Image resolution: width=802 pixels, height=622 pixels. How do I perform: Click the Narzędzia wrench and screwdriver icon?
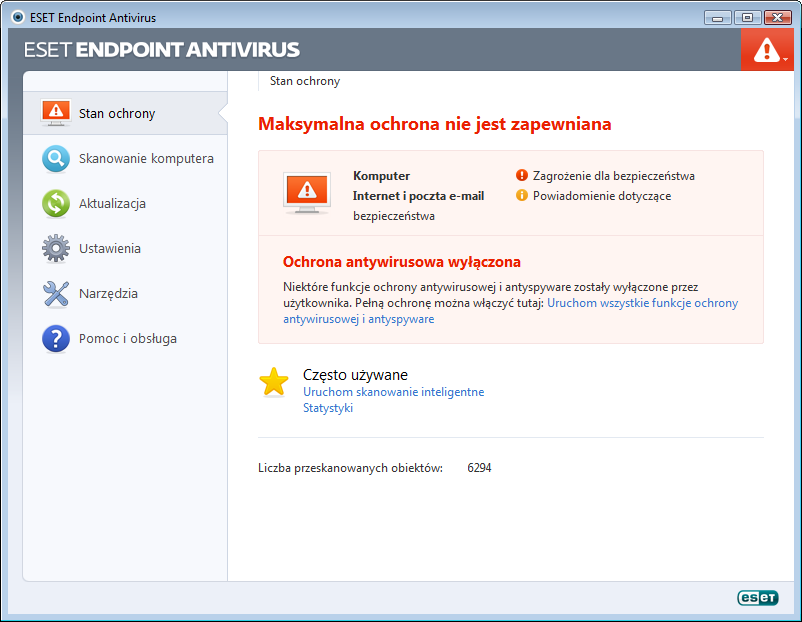pyautogui.click(x=56, y=294)
